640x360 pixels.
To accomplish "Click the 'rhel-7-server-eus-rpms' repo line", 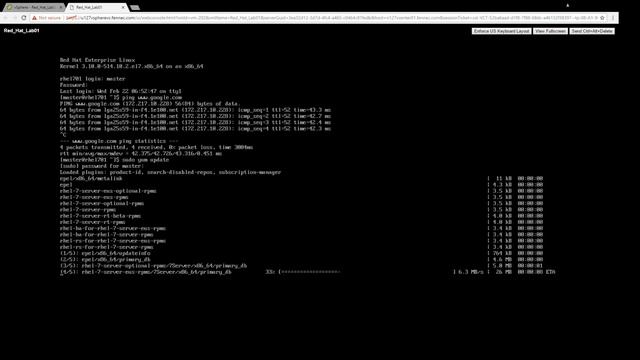I will click(94, 197).
